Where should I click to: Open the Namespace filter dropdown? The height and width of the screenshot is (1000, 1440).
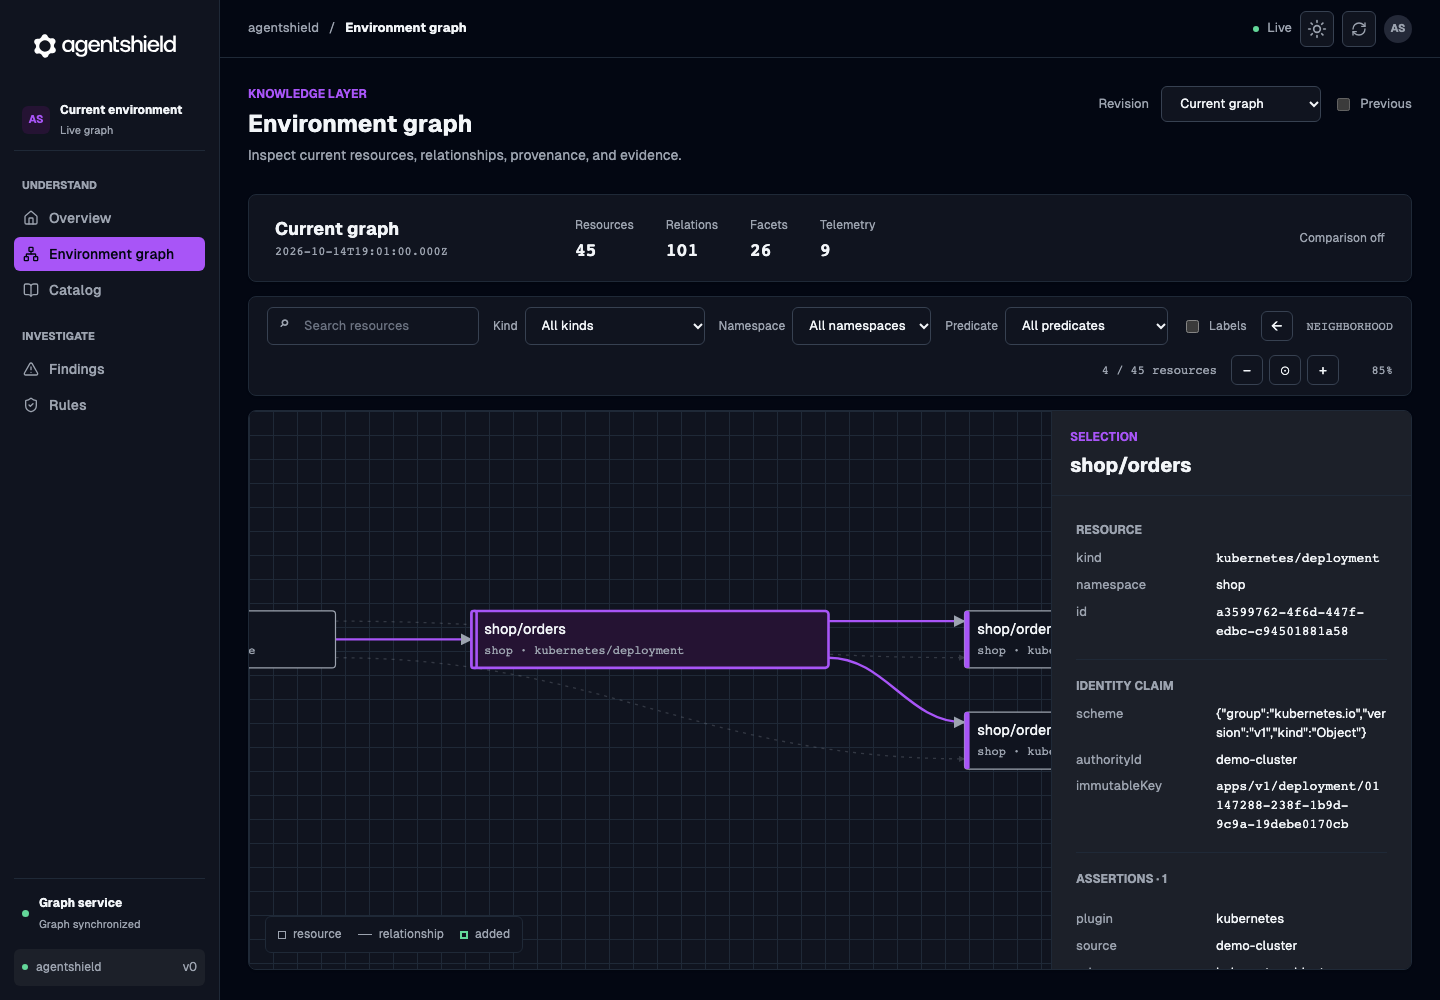click(x=861, y=326)
